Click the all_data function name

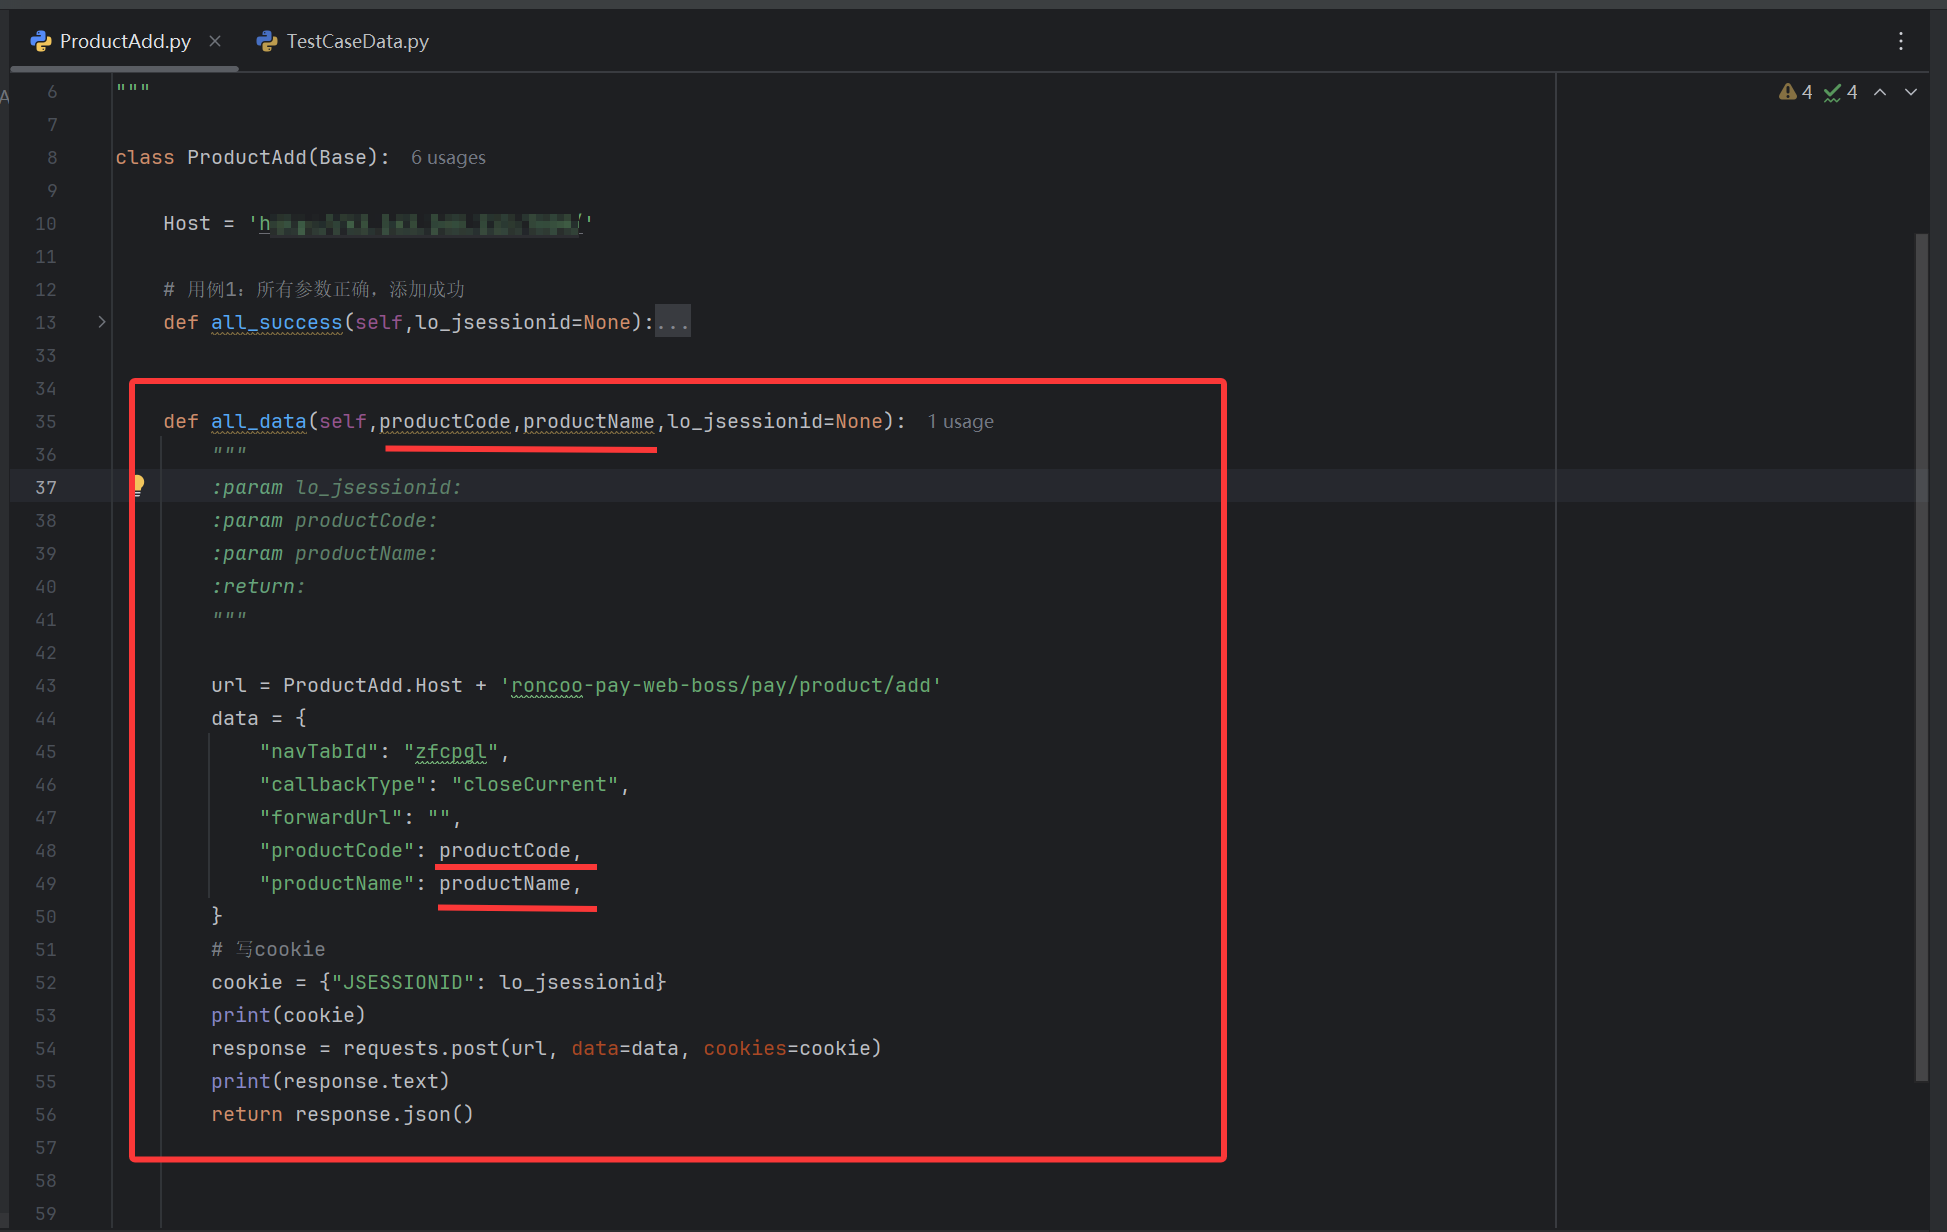[x=258, y=421]
